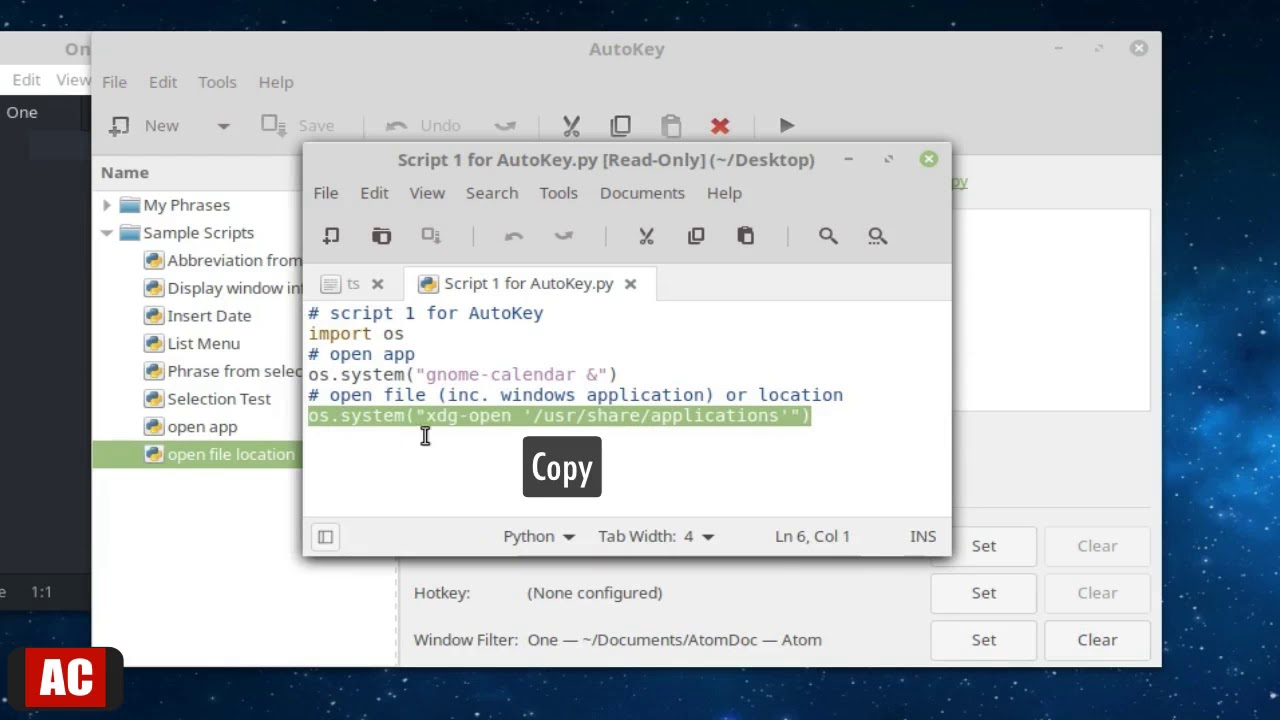Screen dimensions: 1280x720
Task: Collapse the Sample Scripts folder
Action: pyautogui.click(x=107, y=233)
